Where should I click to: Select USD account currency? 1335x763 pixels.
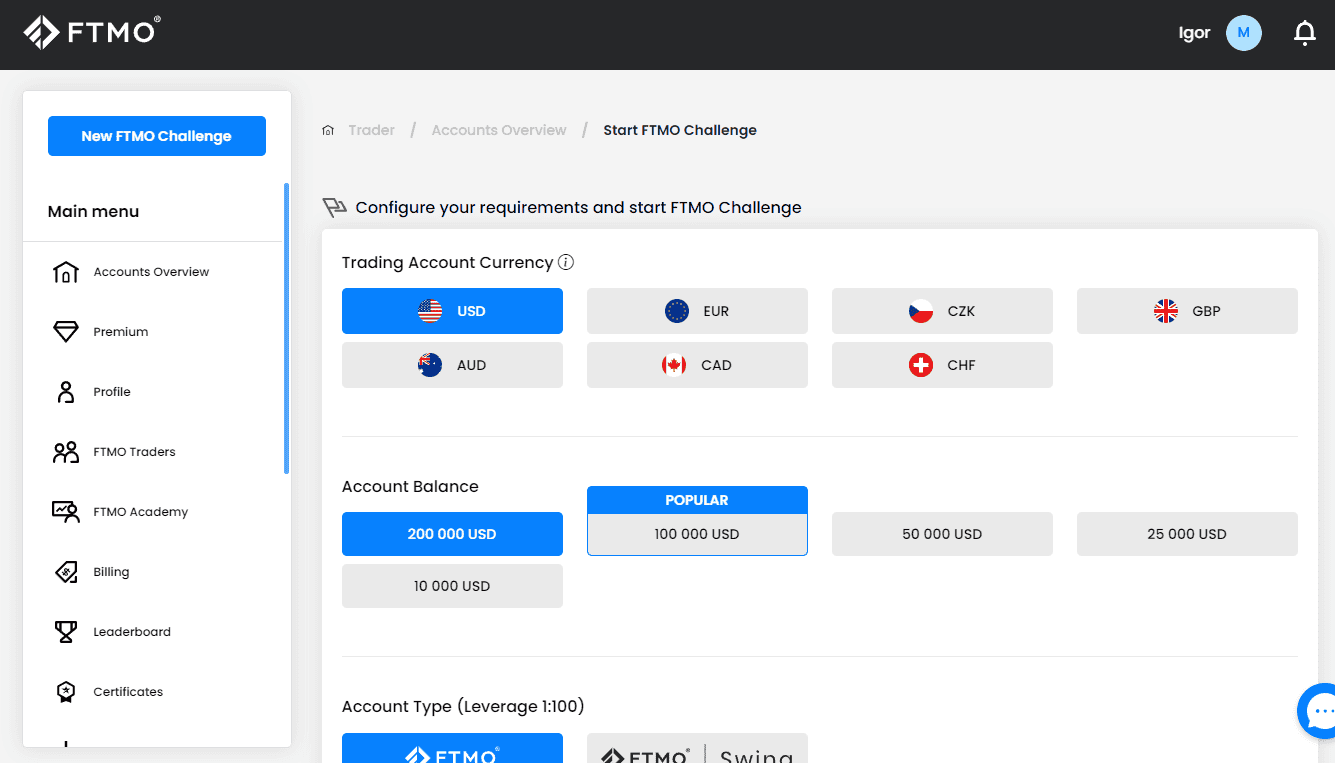452,311
